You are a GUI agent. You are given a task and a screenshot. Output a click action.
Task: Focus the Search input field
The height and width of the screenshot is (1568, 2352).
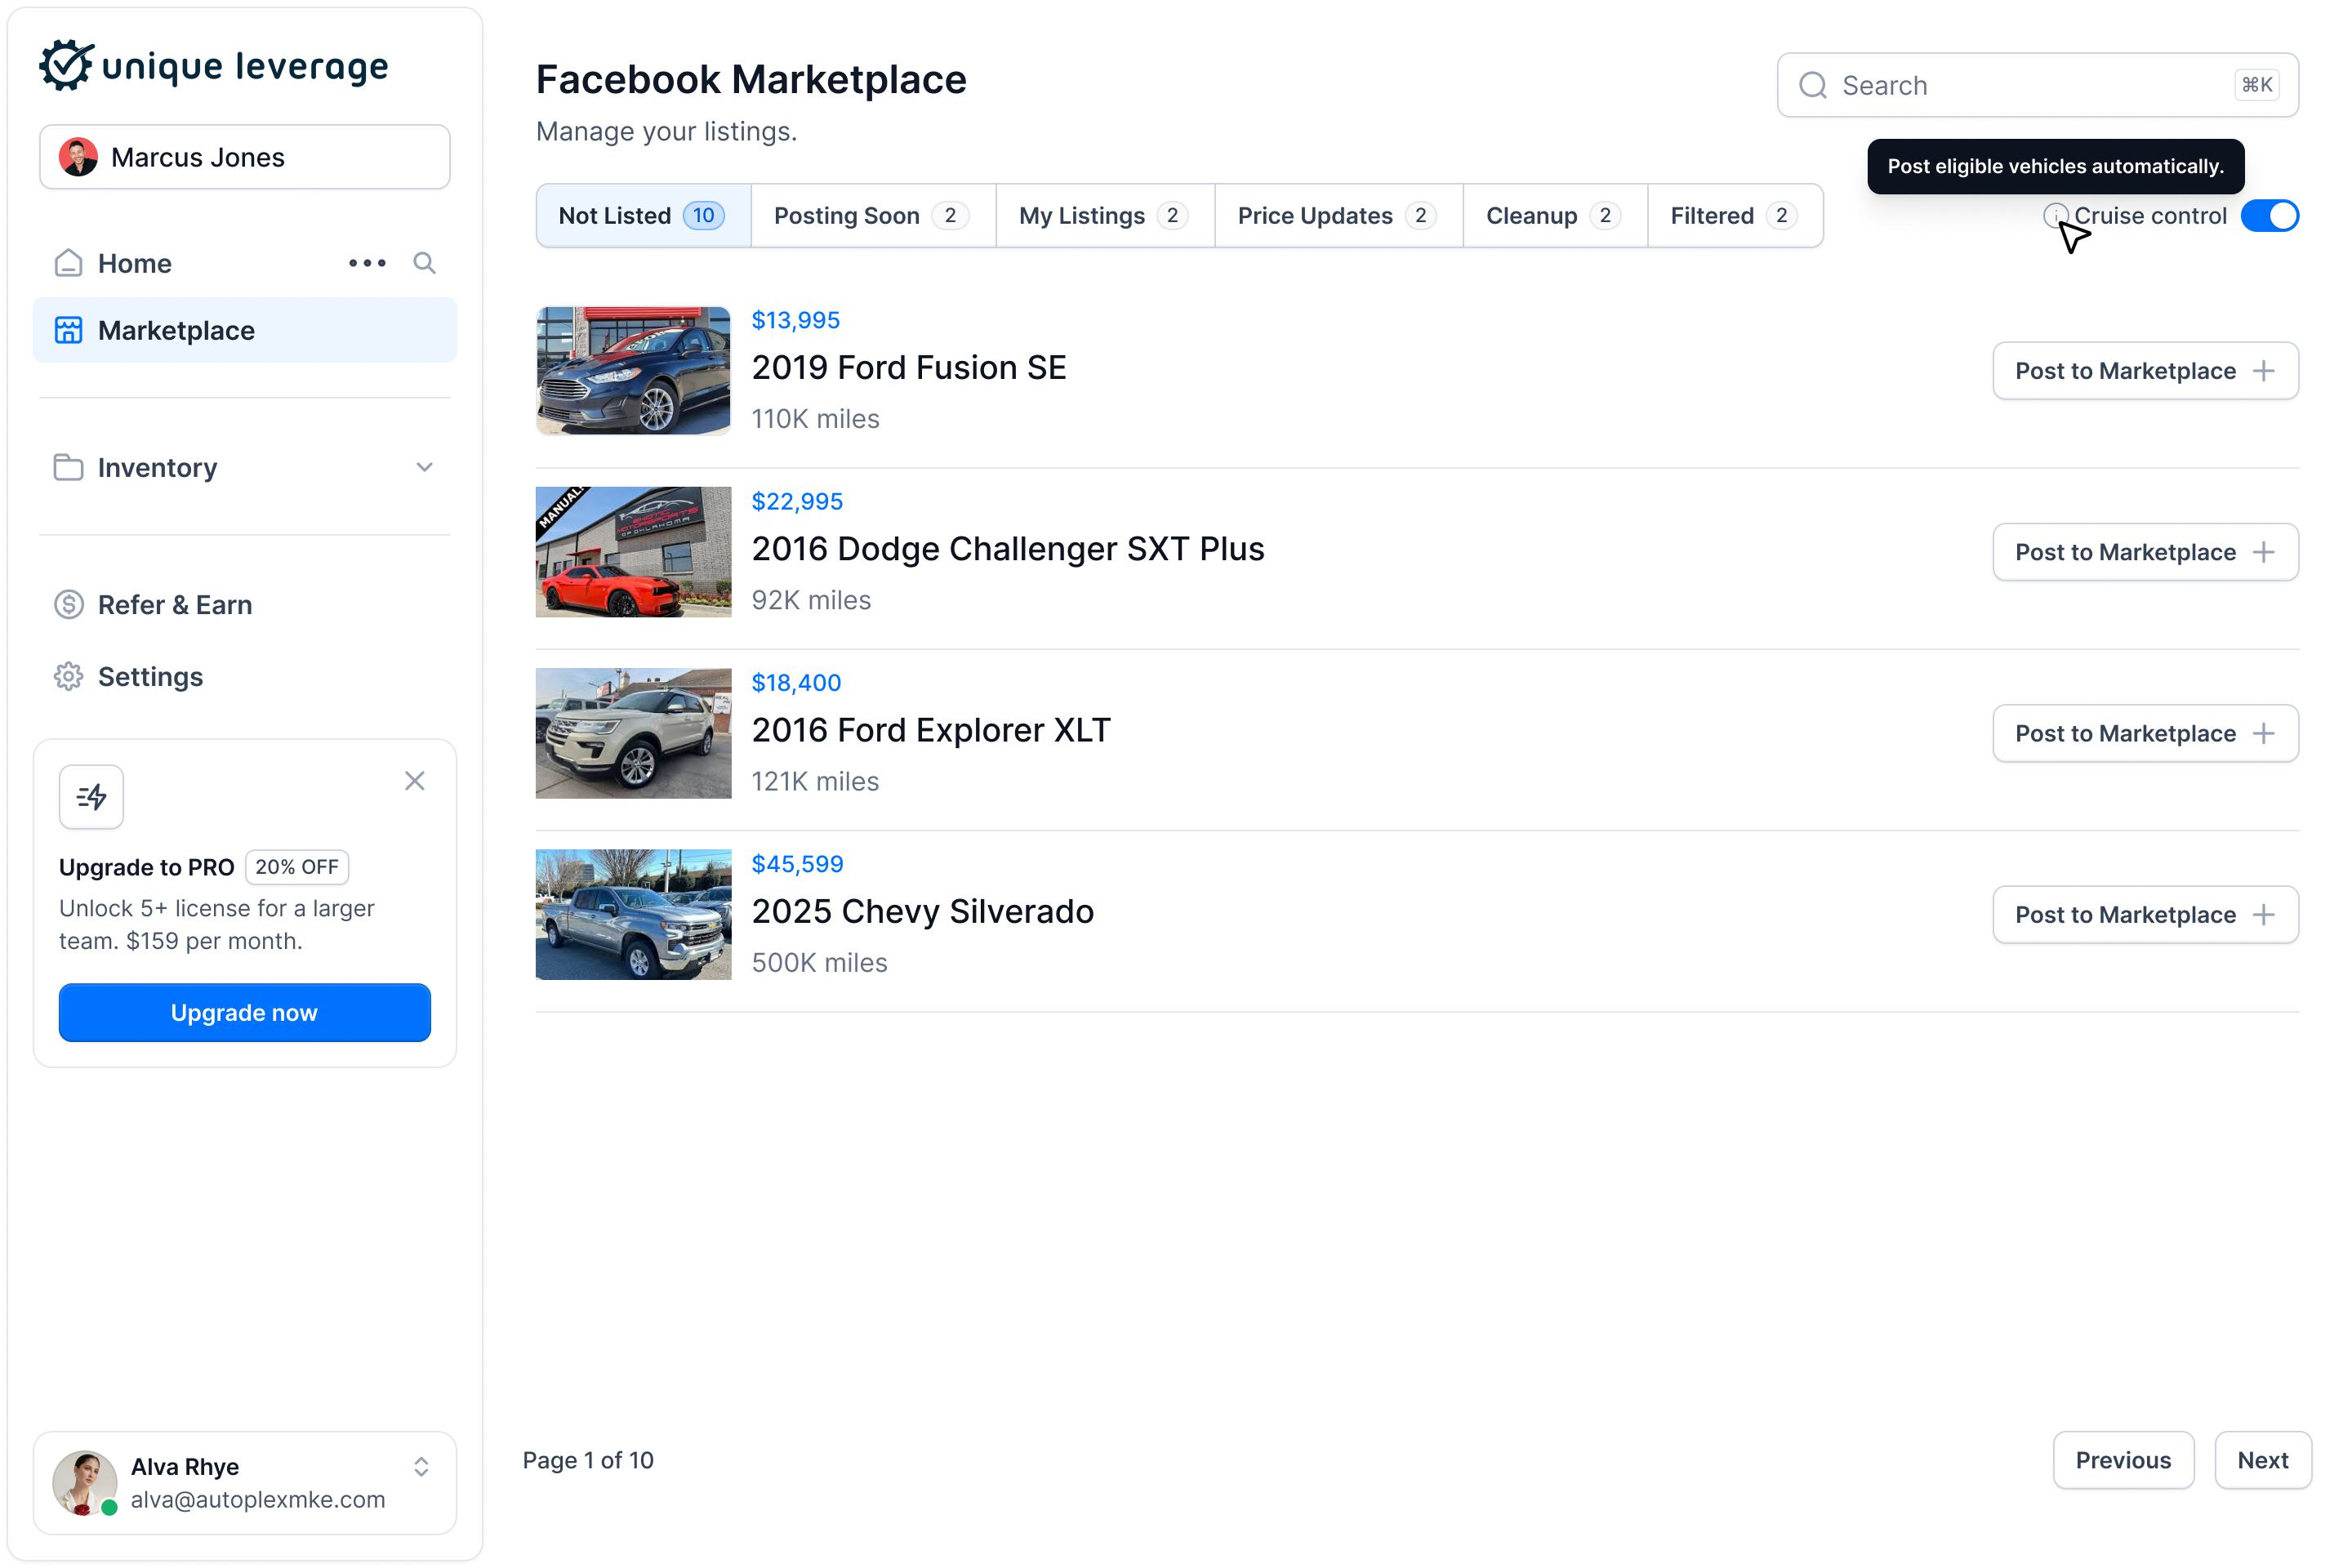pos(2037,86)
